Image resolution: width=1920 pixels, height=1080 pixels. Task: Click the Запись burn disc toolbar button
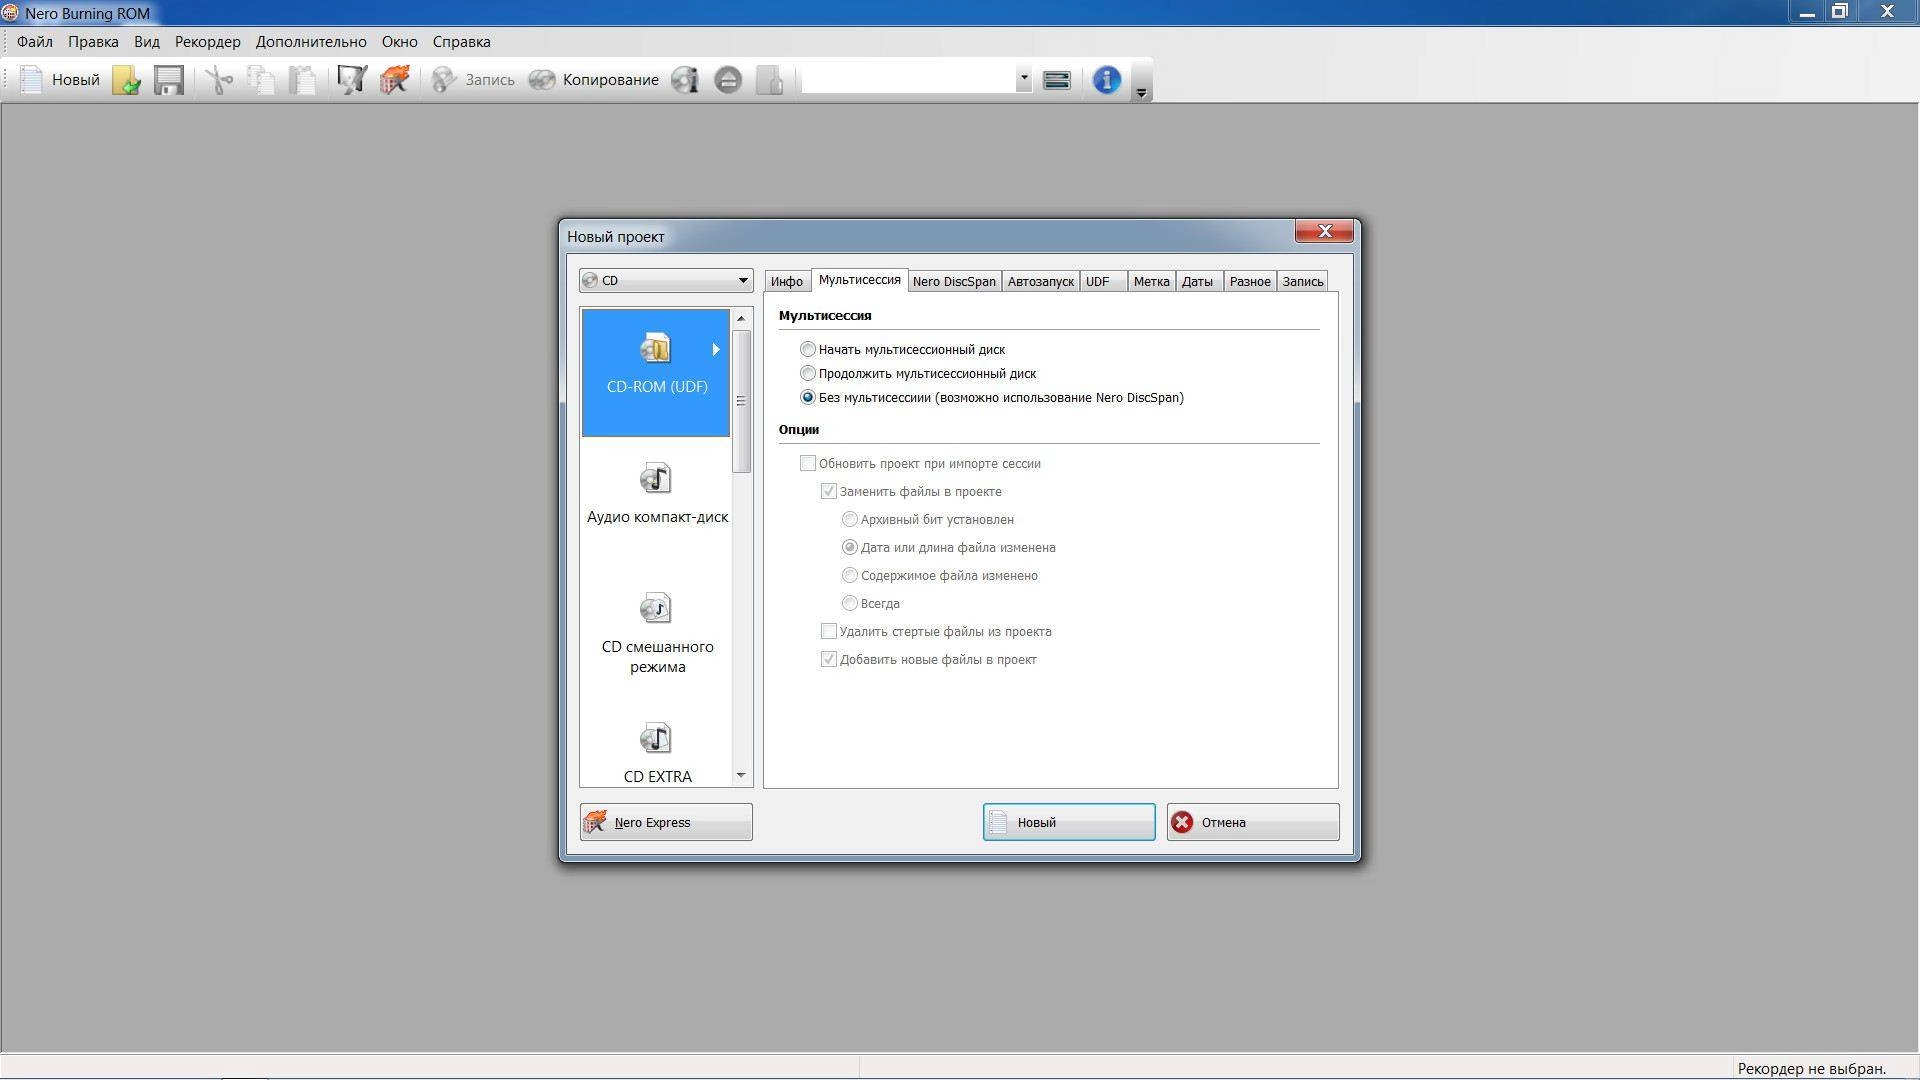[473, 80]
